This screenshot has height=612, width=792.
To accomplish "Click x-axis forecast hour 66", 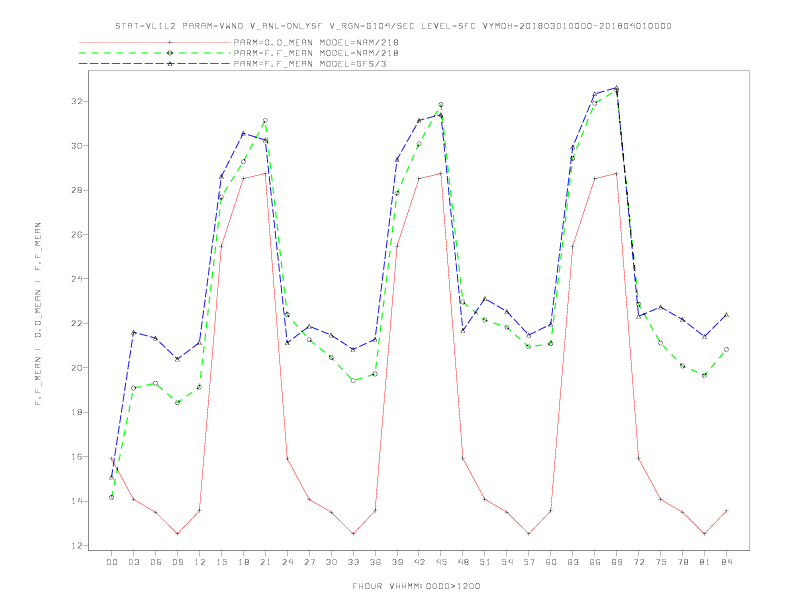I will pyautogui.click(x=595, y=562).
